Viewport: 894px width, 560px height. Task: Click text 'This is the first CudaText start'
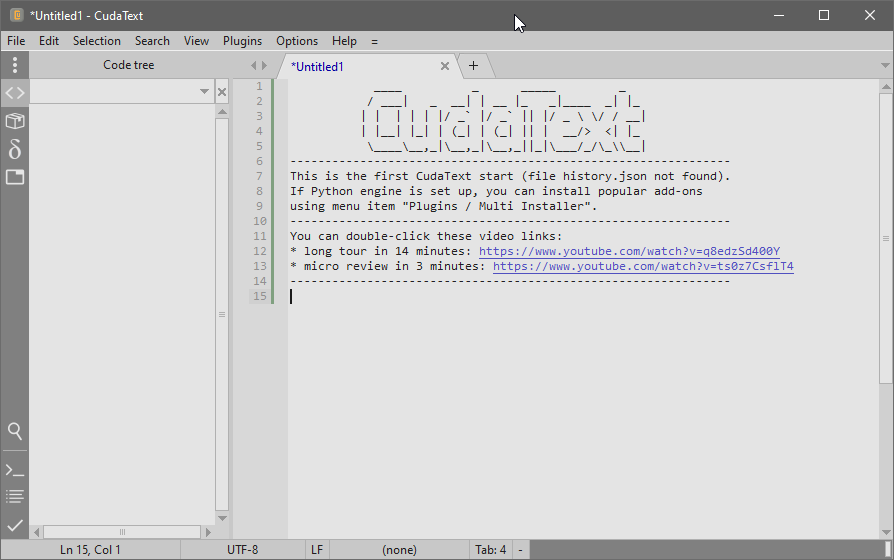click(402, 176)
